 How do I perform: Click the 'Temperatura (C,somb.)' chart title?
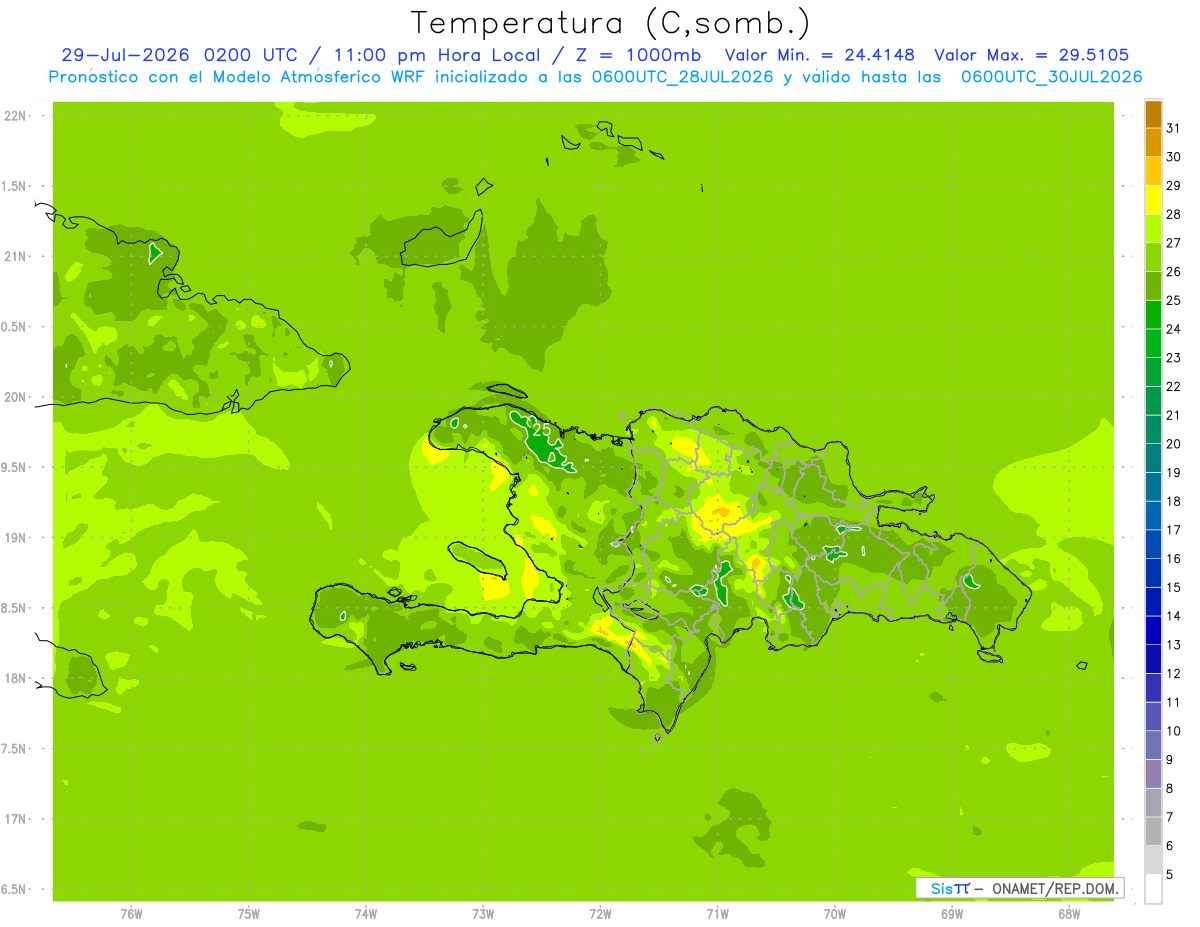tap(611, 24)
